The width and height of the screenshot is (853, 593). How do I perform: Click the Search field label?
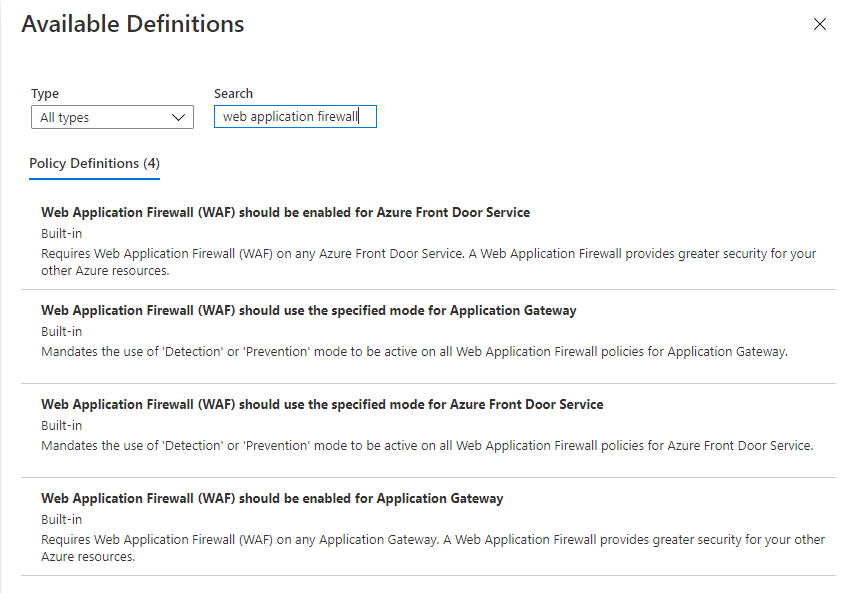coord(233,93)
